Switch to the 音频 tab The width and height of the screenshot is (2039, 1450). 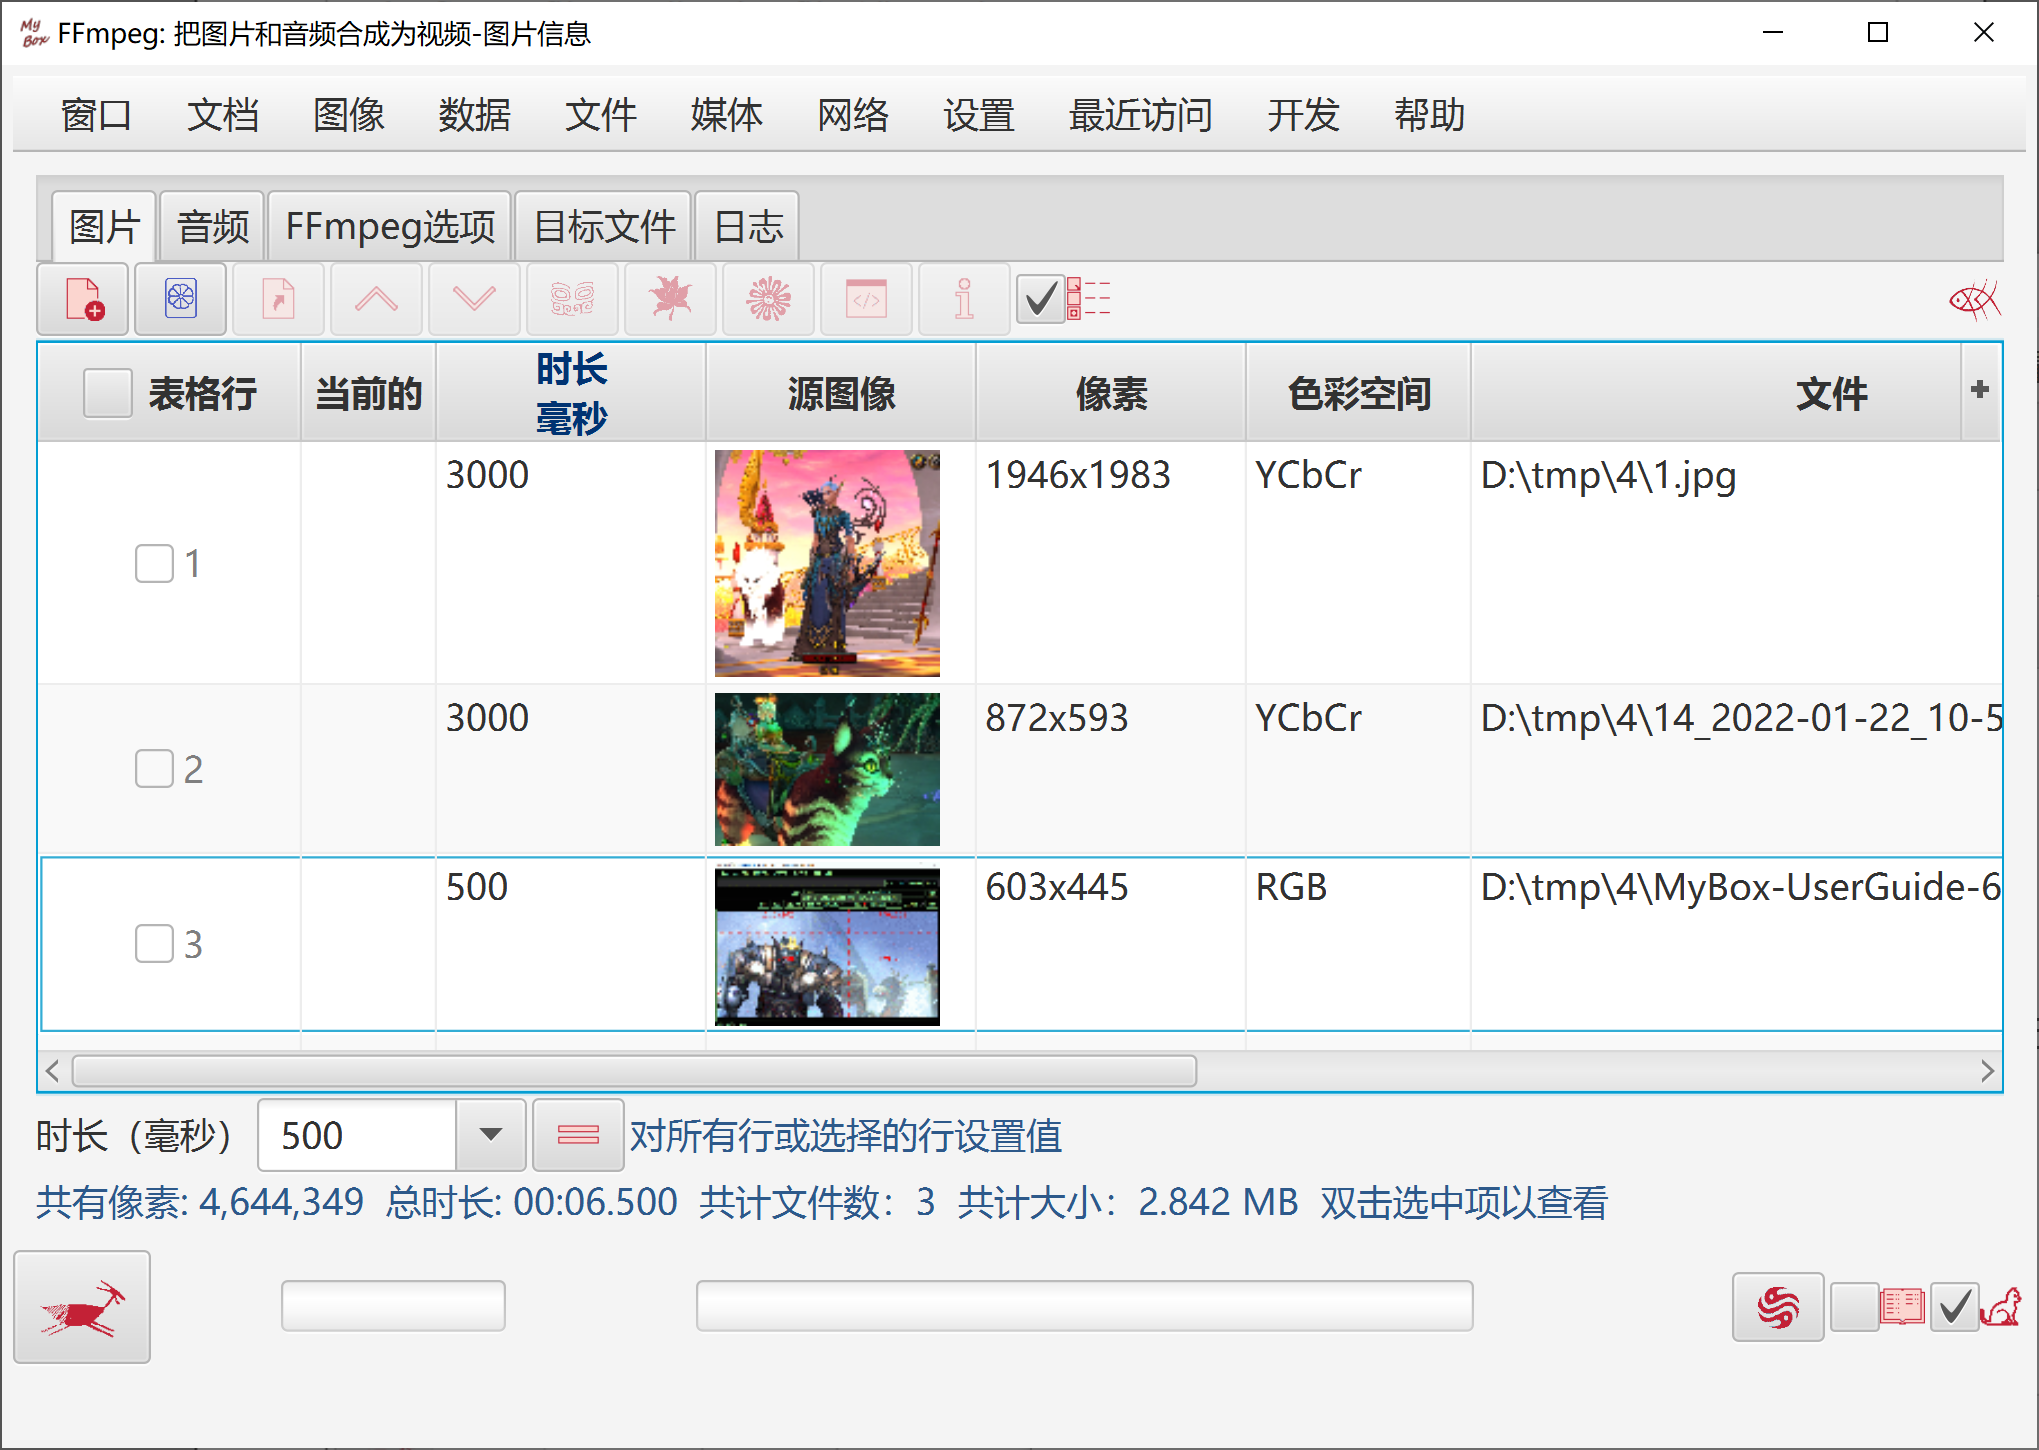212,227
